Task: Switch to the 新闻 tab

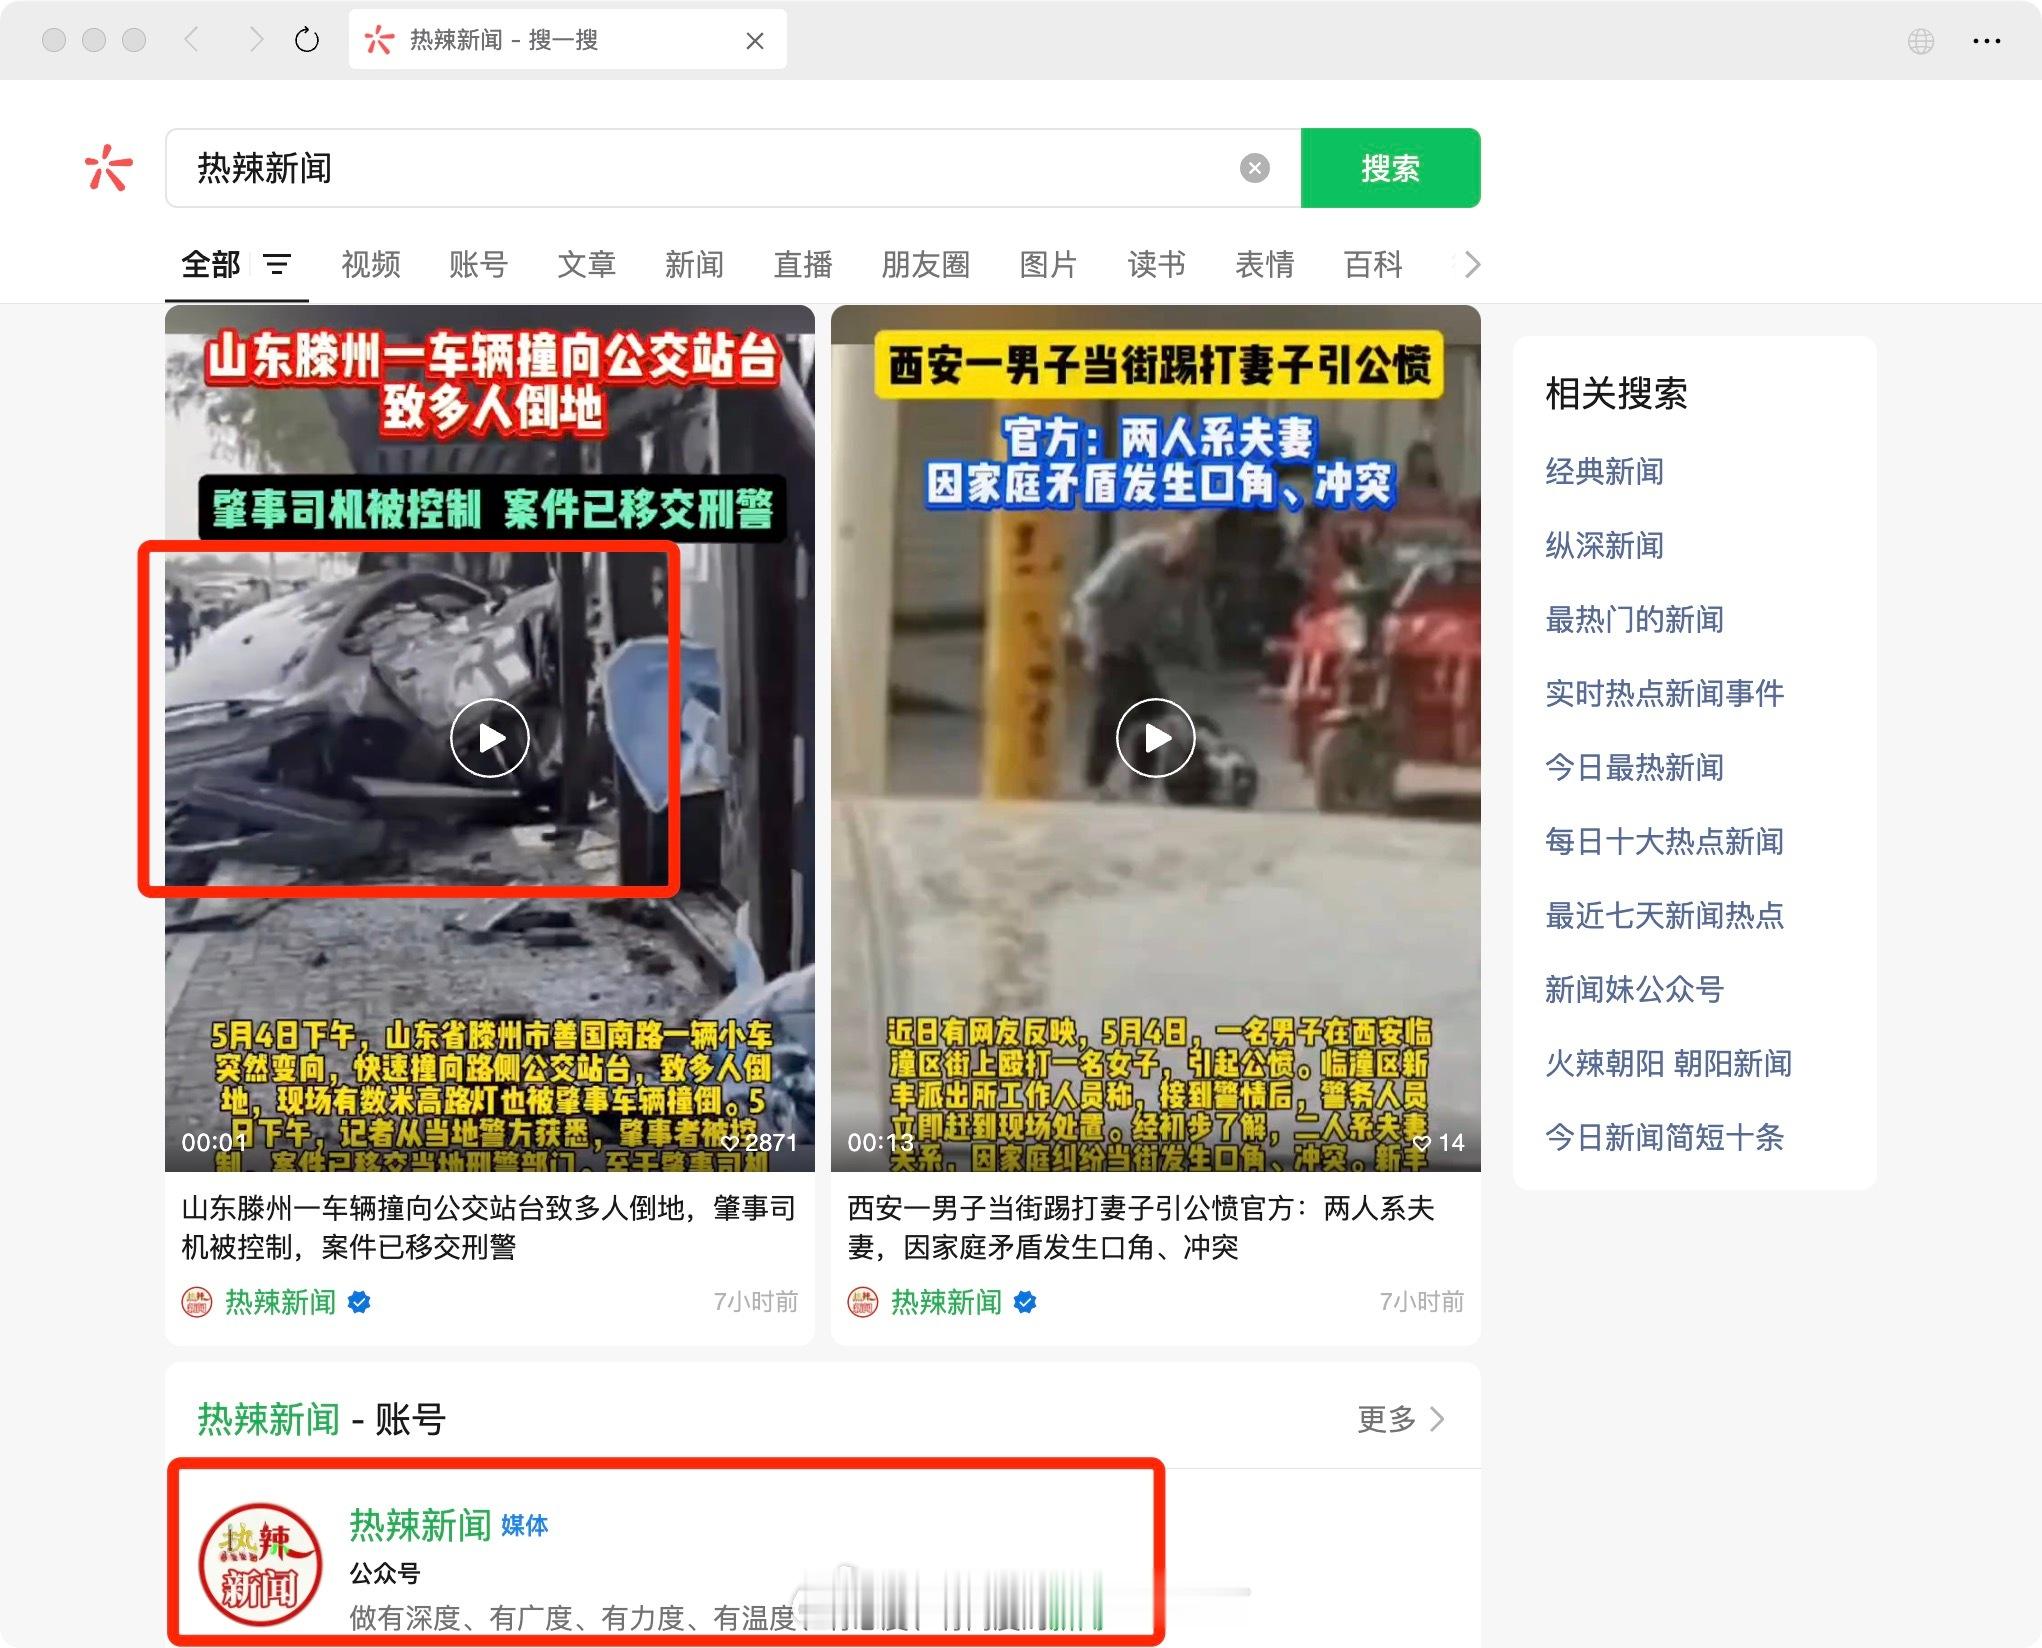Action: pyautogui.click(x=694, y=264)
